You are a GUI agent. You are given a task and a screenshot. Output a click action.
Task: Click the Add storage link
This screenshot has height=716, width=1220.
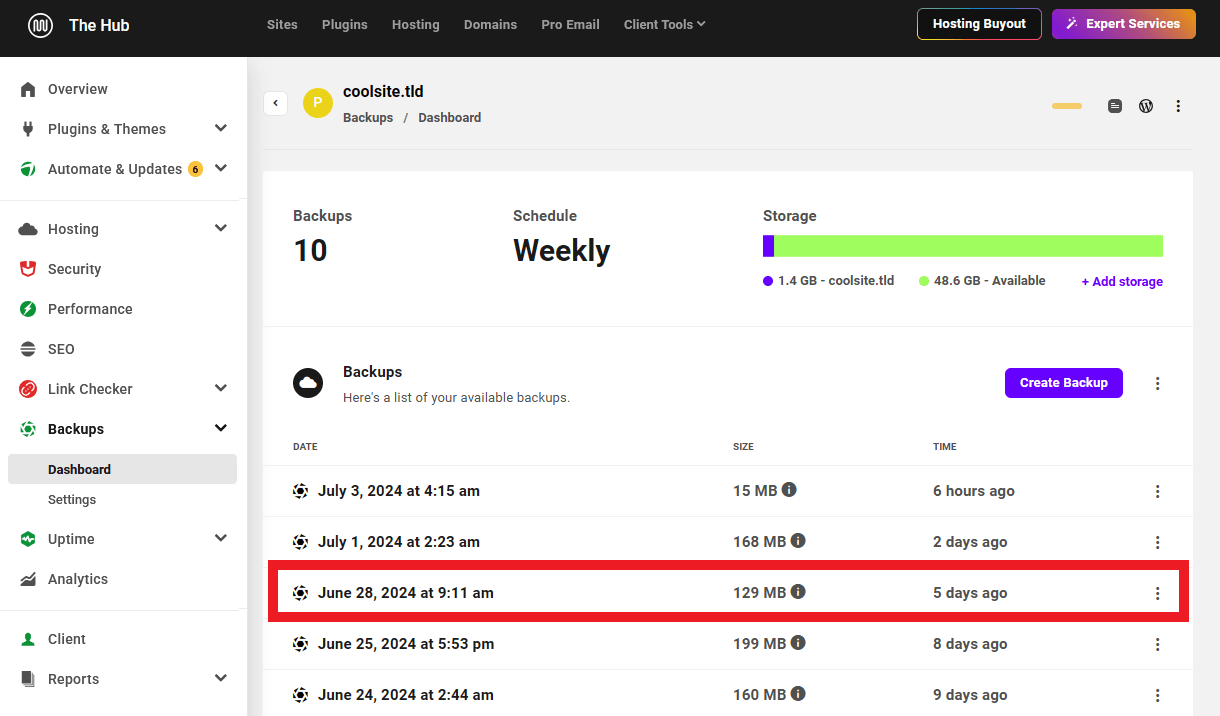click(1122, 282)
